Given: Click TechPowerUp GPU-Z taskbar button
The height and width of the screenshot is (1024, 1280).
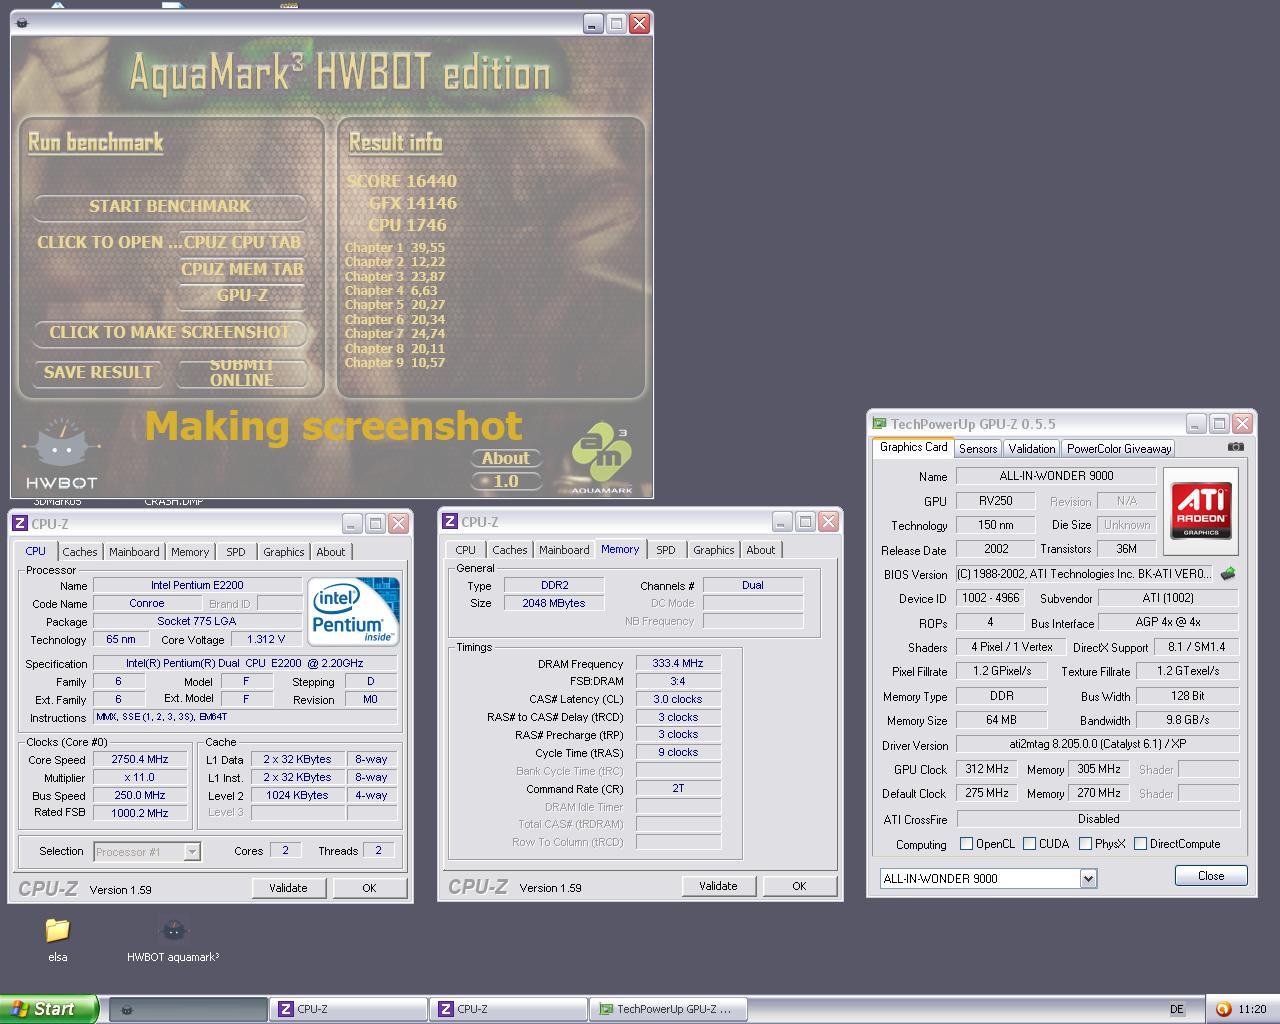Looking at the screenshot, I should pyautogui.click(x=668, y=1009).
